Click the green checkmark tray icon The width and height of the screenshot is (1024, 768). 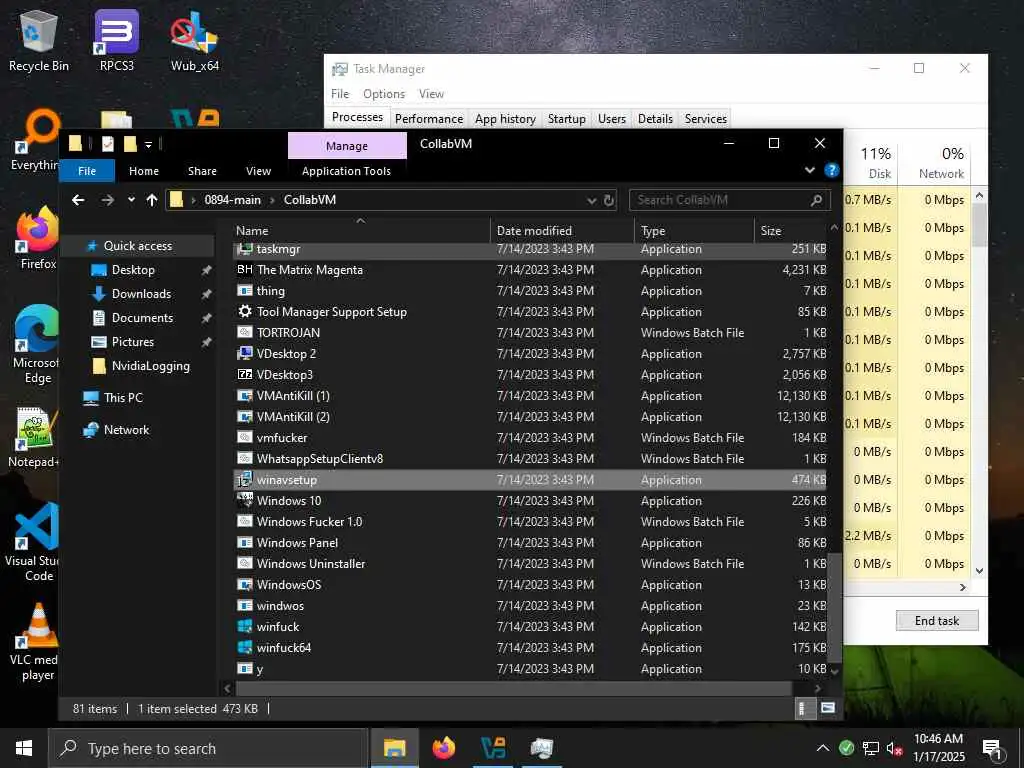pos(846,748)
